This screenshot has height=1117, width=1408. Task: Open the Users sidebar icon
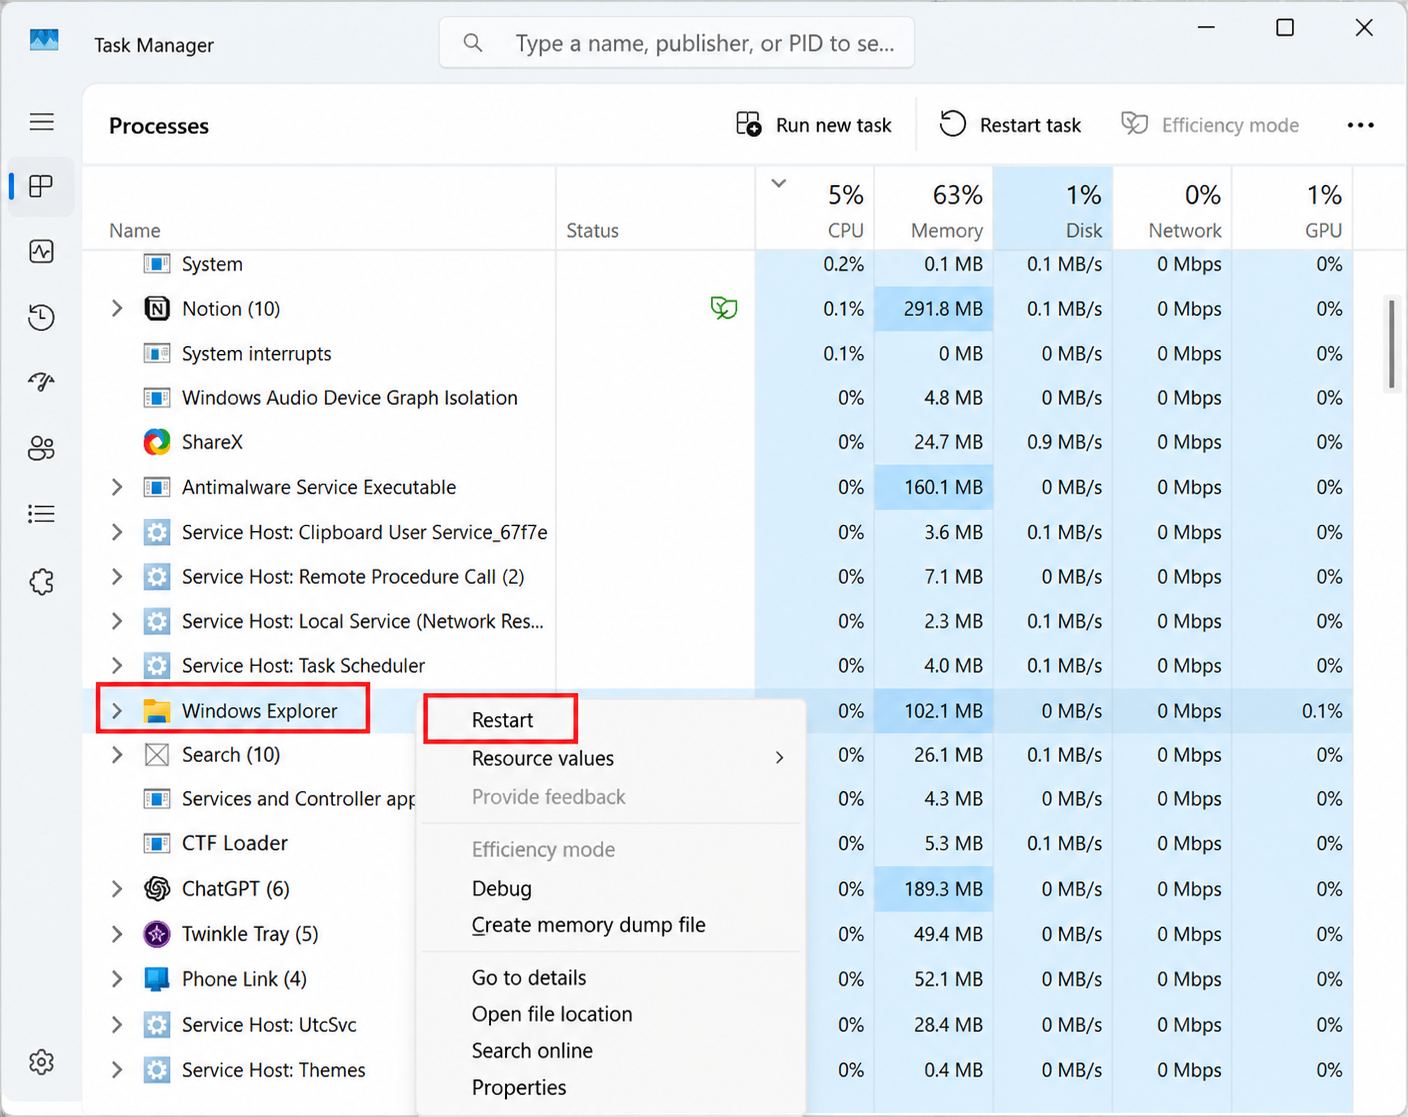[42, 448]
